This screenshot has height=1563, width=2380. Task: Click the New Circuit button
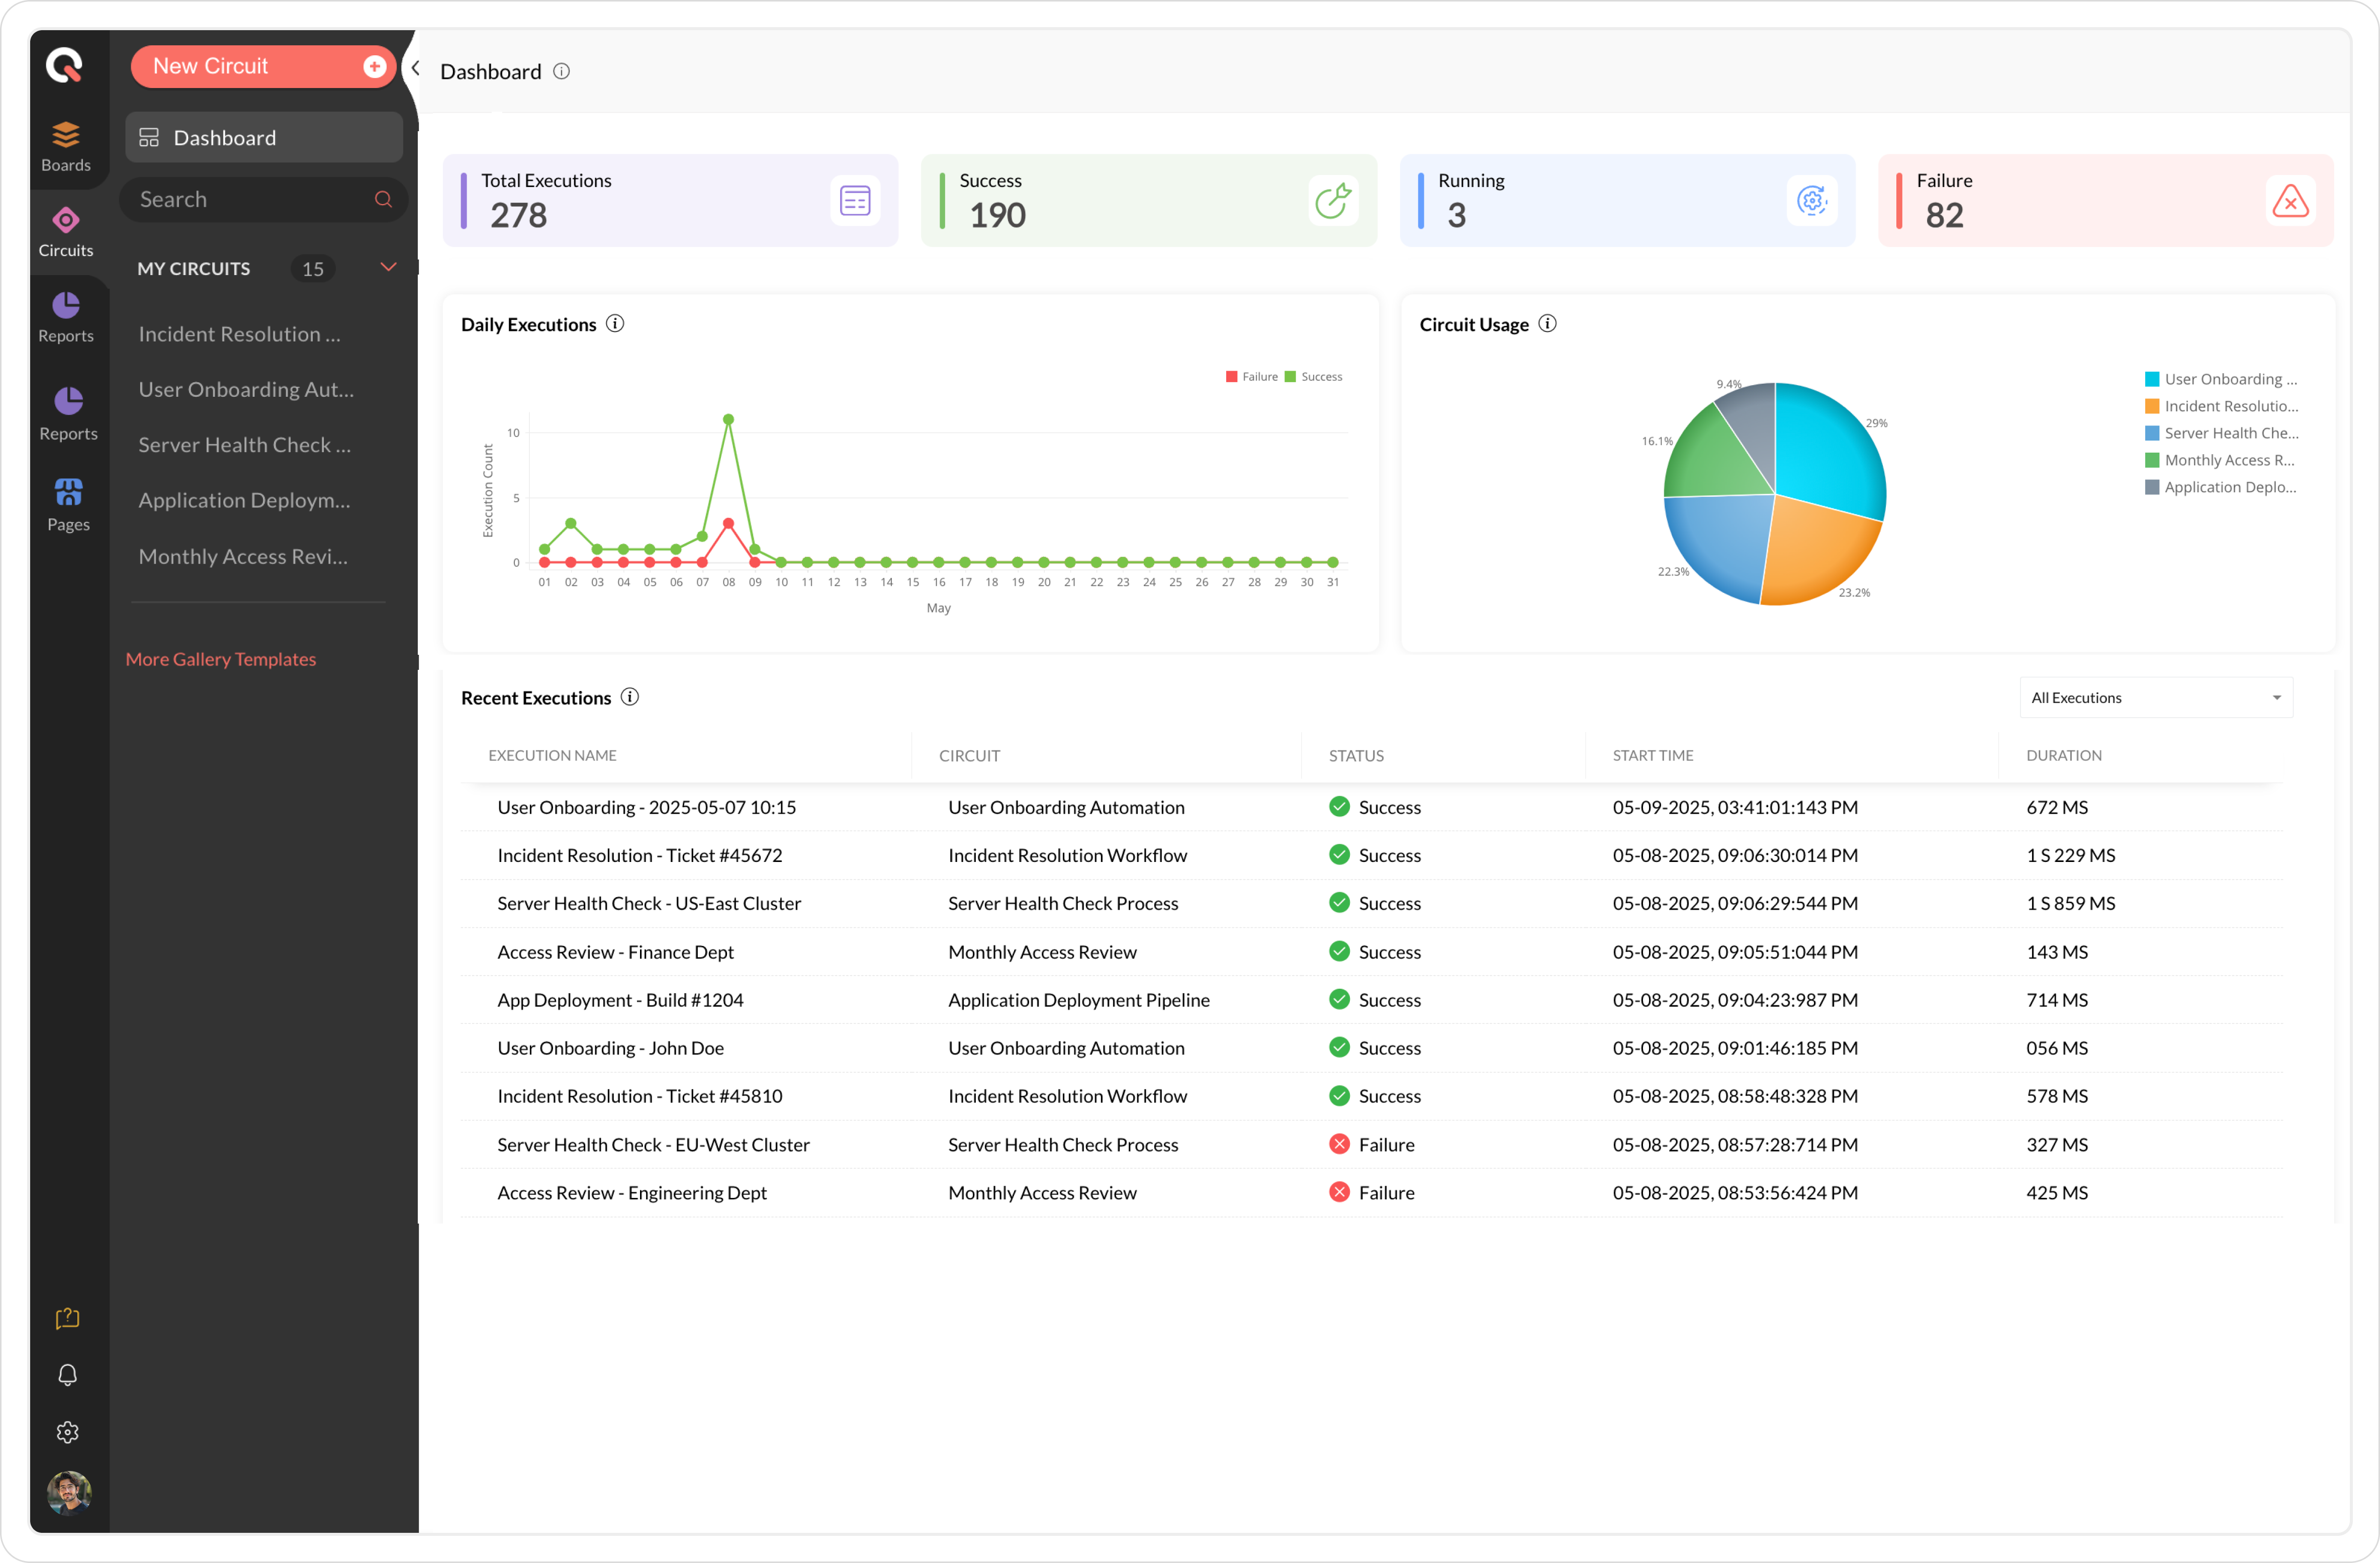point(263,66)
